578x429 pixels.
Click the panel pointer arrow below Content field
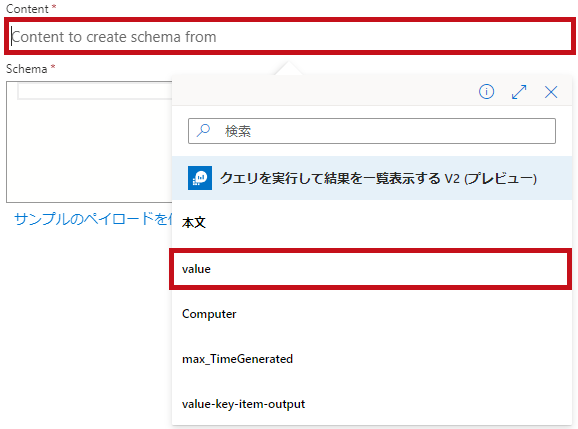tap(289, 69)
